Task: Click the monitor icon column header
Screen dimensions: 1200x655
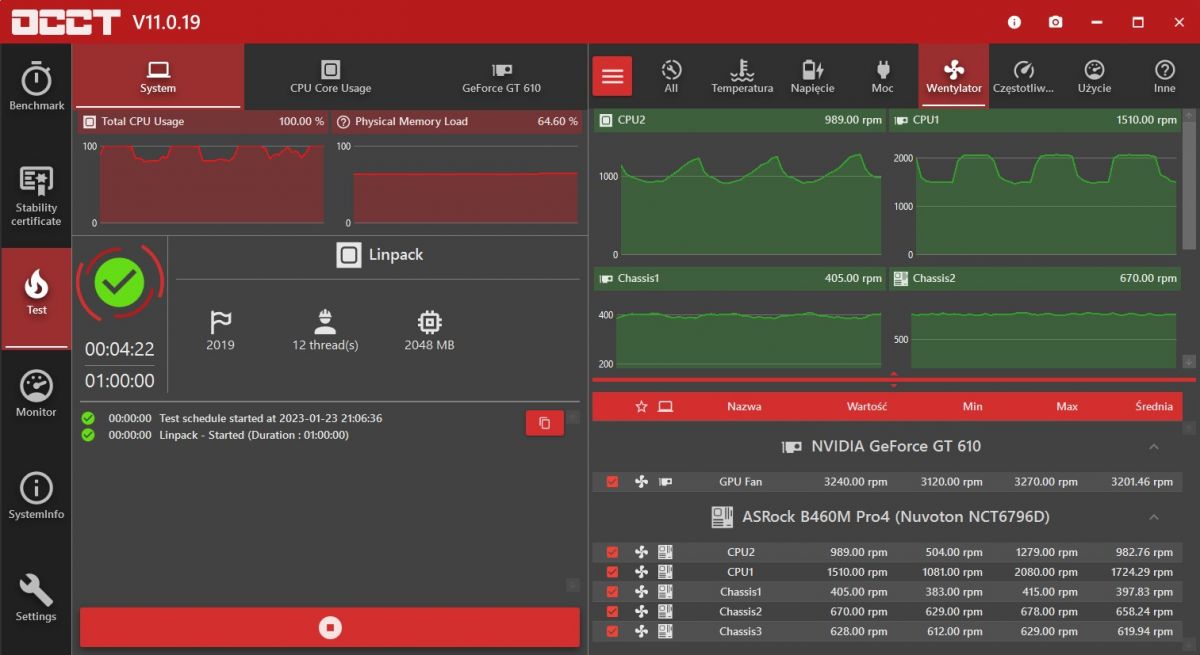Action: coord(665,407)
